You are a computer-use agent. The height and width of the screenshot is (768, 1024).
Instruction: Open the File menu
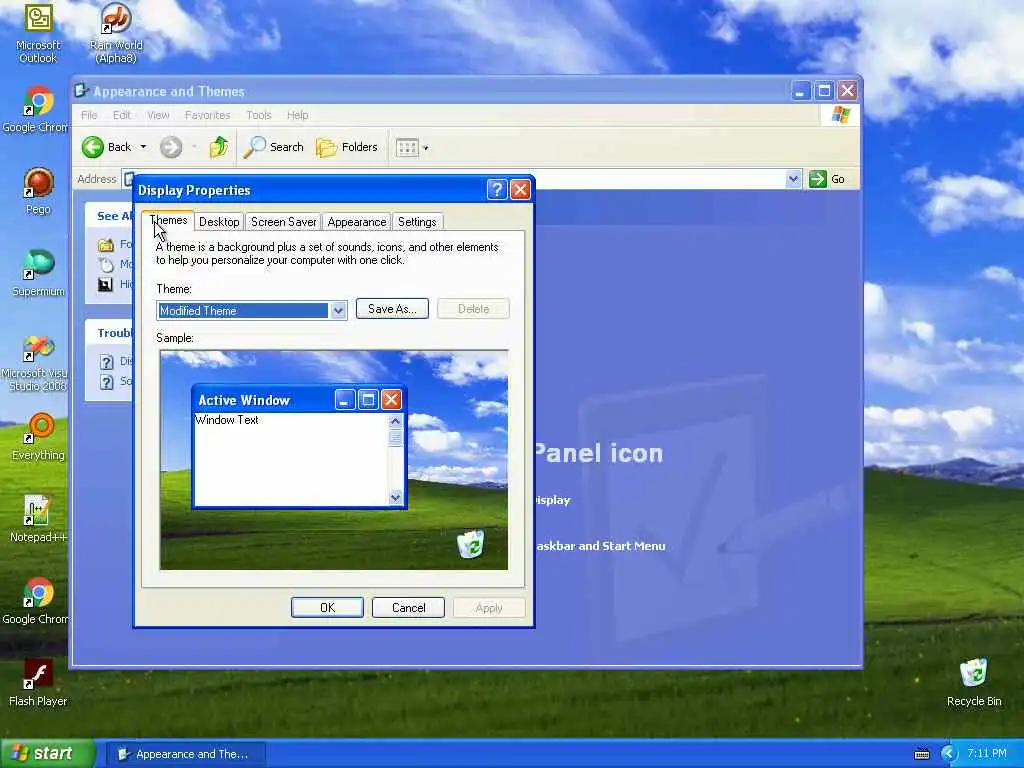tap(89, 116)
